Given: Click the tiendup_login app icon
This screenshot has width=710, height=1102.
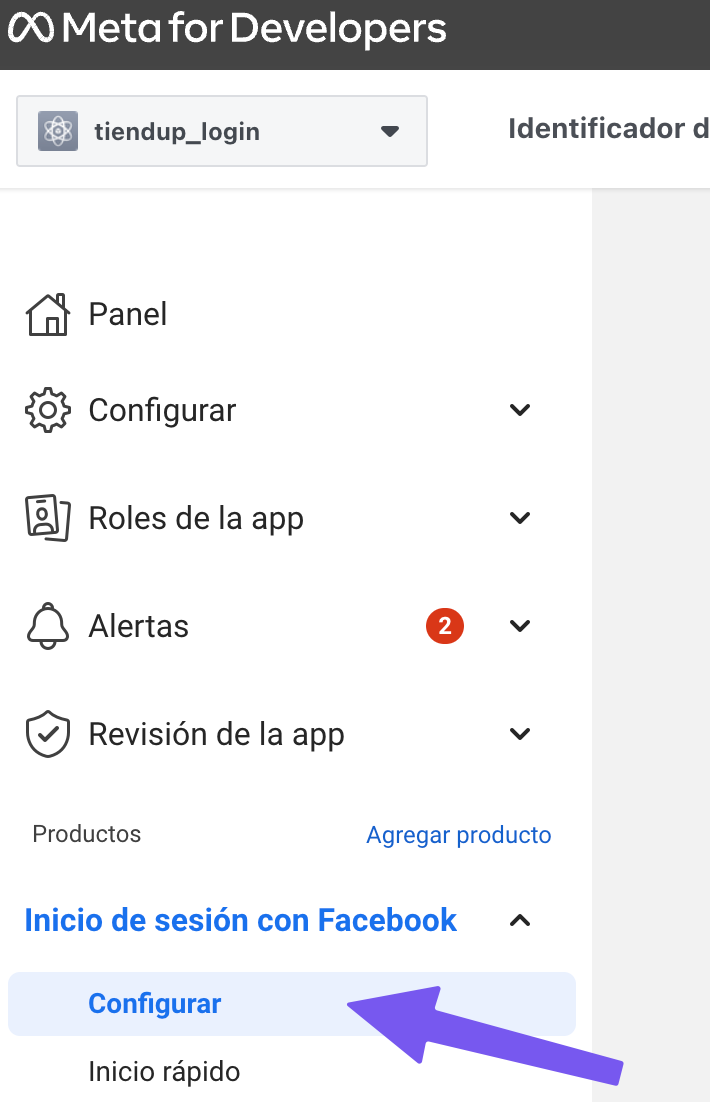Looking at the screenshot, I should click(57, 131).
